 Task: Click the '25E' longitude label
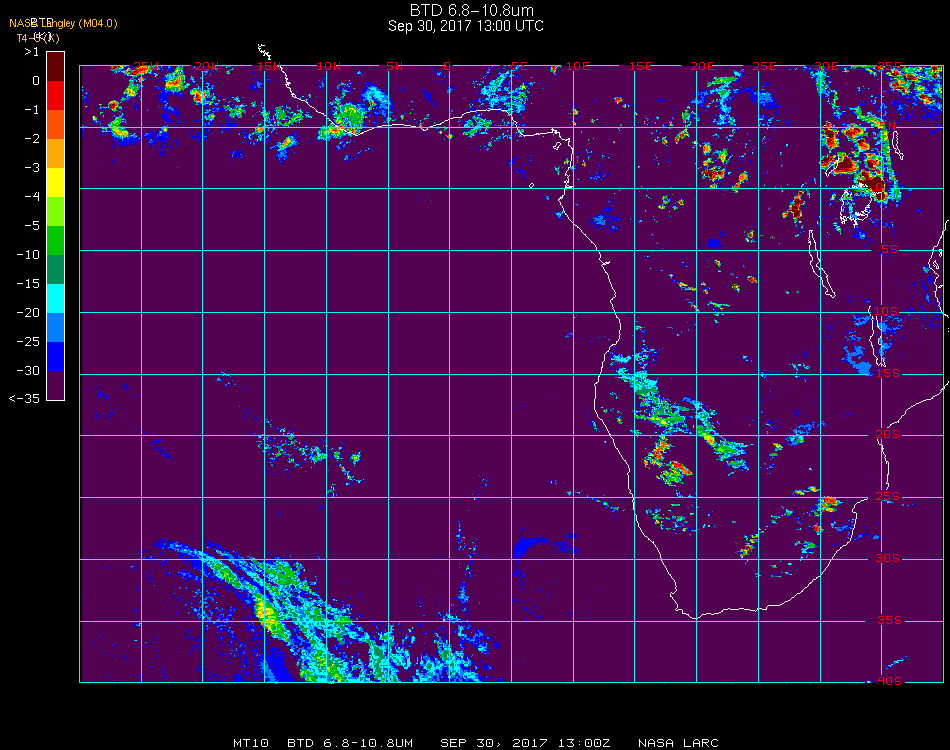765,65
